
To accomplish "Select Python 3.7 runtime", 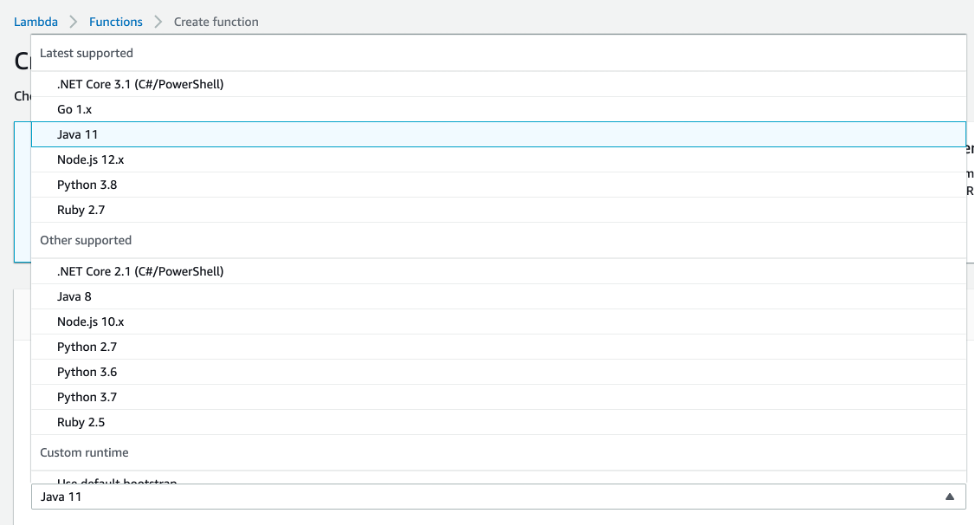I will tap(87, 397).
